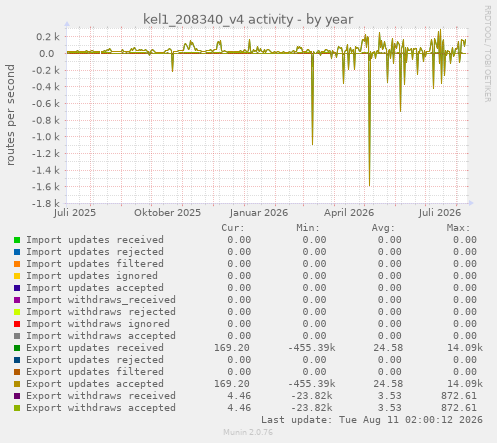Screen dimensions: 497x443
Task: Click the 'Juli 2026' axis label
Action: point(440,213)
